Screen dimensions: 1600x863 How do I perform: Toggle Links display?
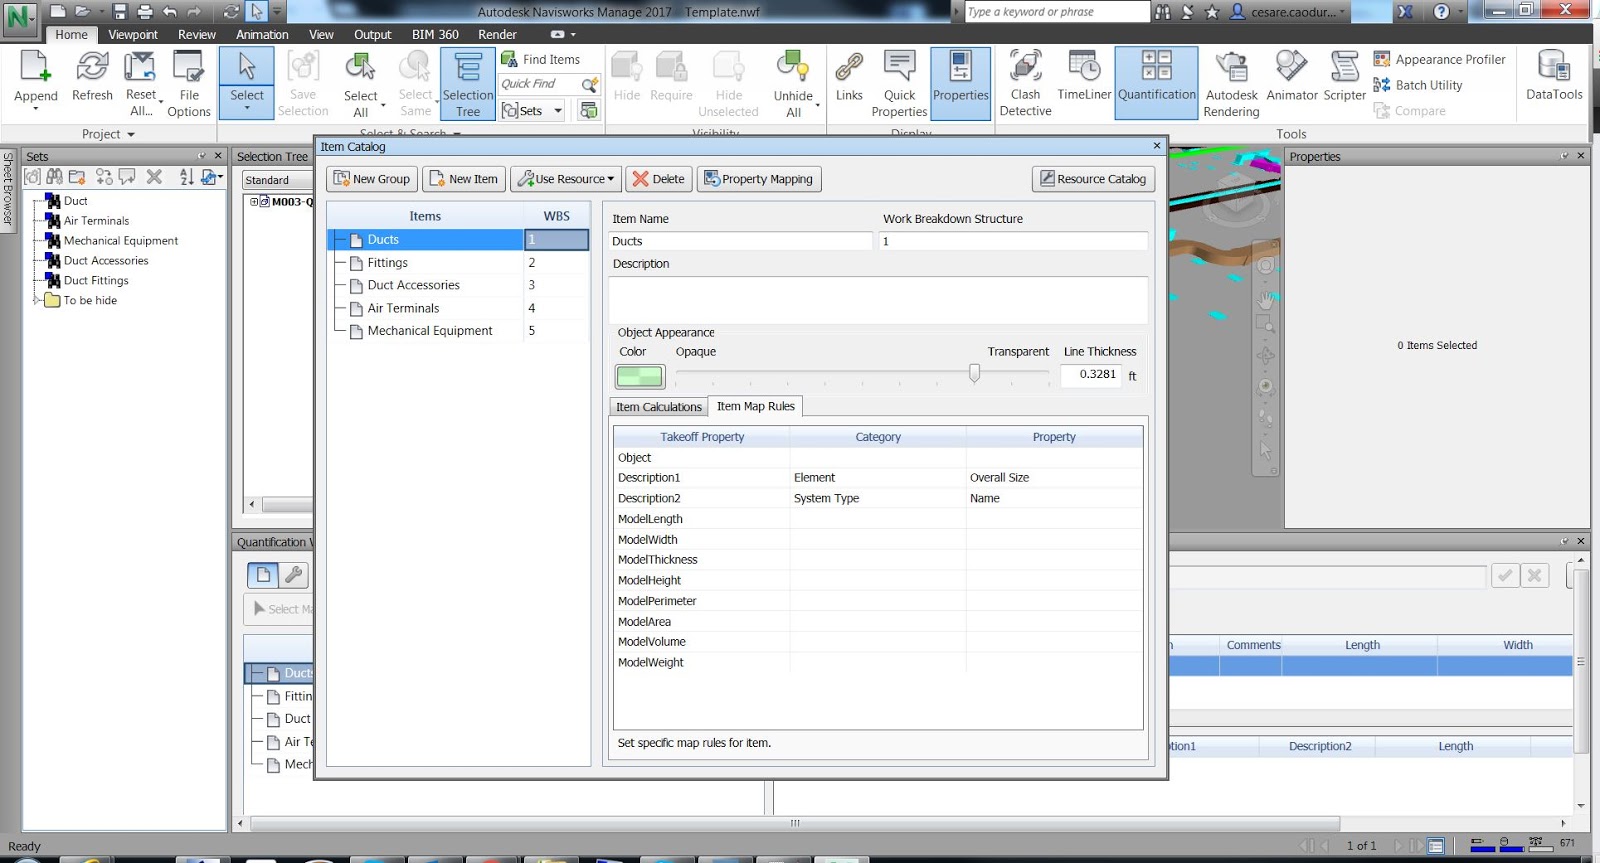849,76
